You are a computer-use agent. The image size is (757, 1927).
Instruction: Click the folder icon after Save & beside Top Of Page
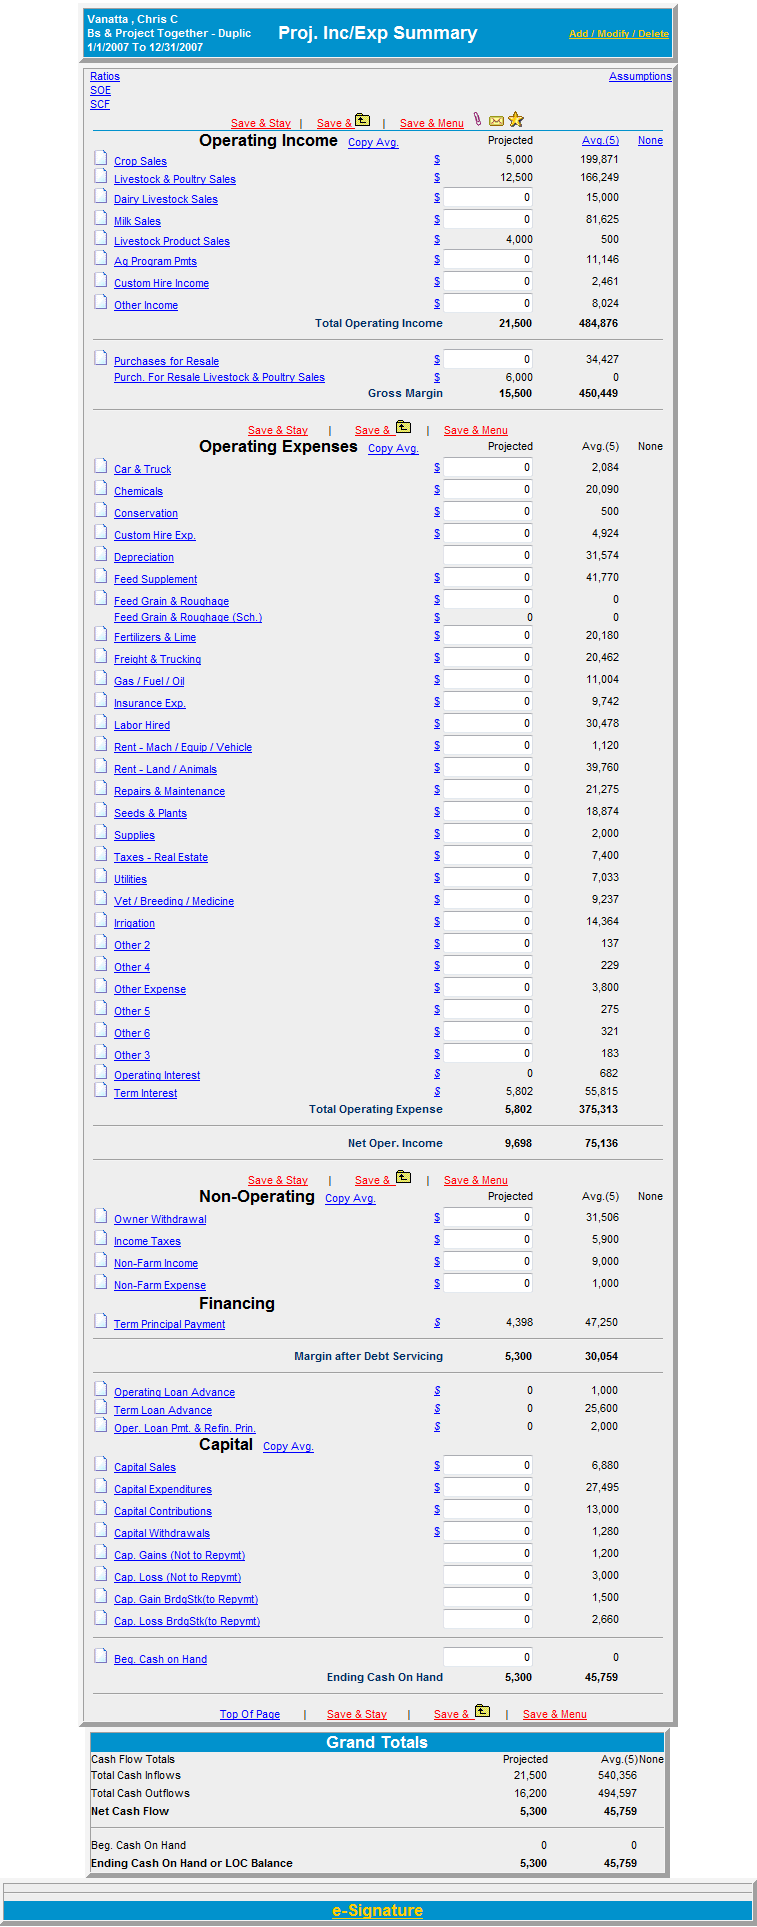coord(482,1711)
